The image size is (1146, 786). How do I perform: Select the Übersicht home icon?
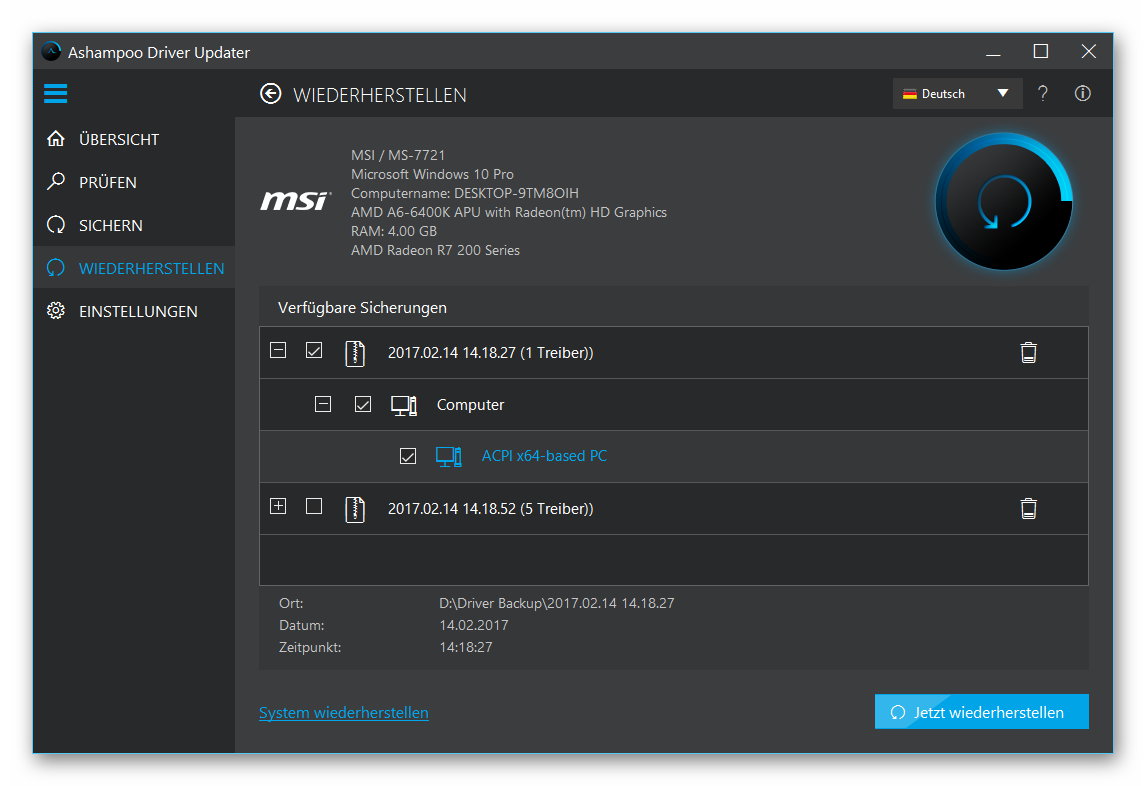coord(56,138)
